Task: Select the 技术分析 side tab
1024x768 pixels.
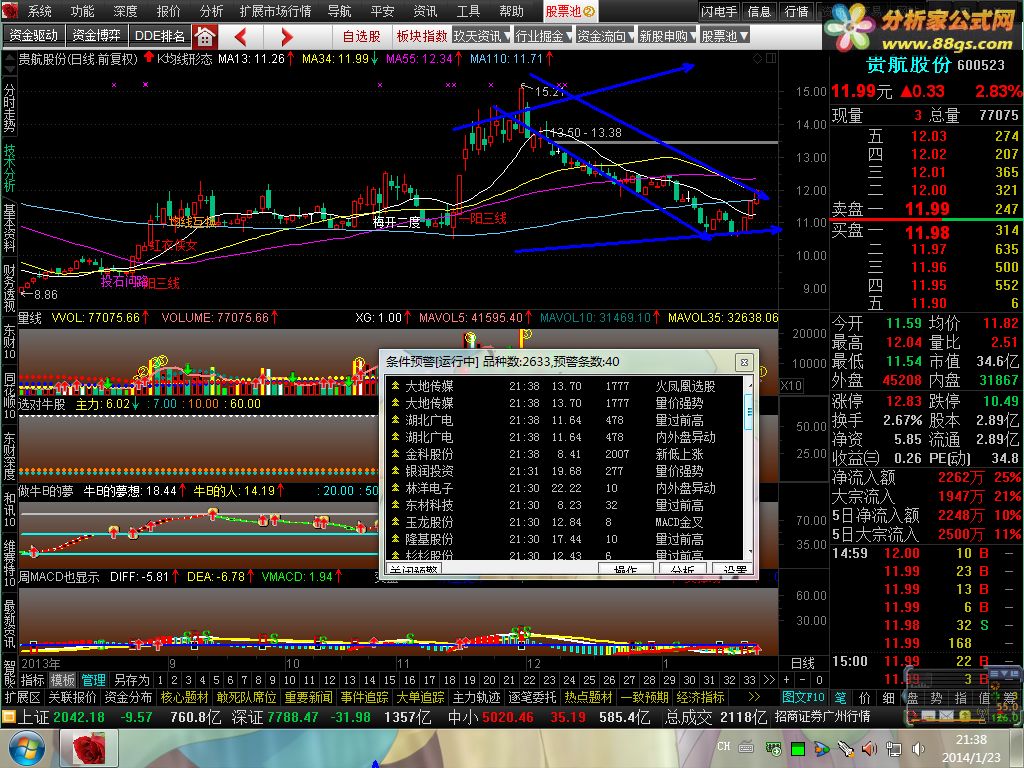Action: (x=9, y=168)
